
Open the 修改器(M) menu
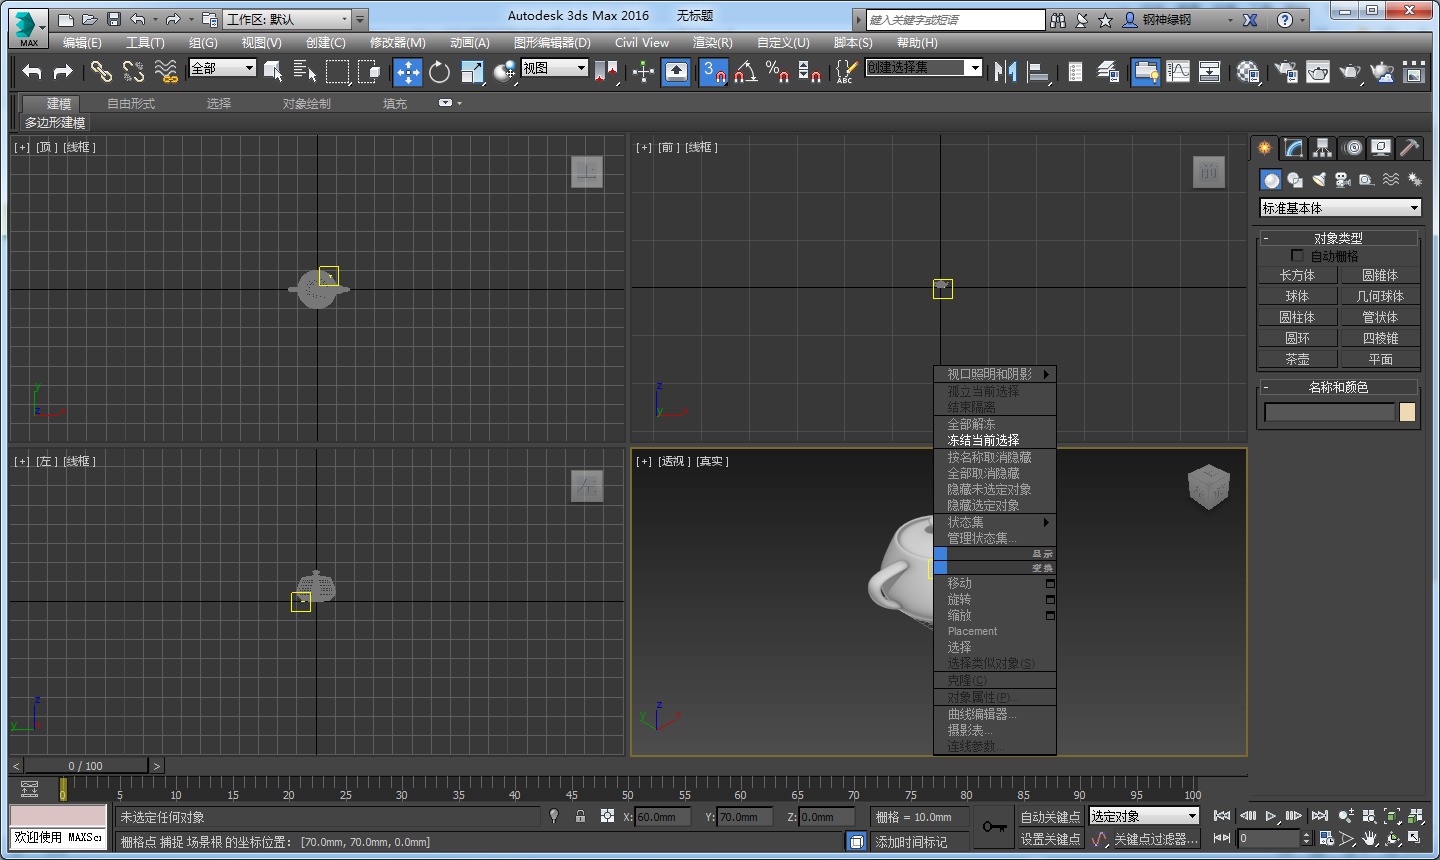tap(397, 43)
